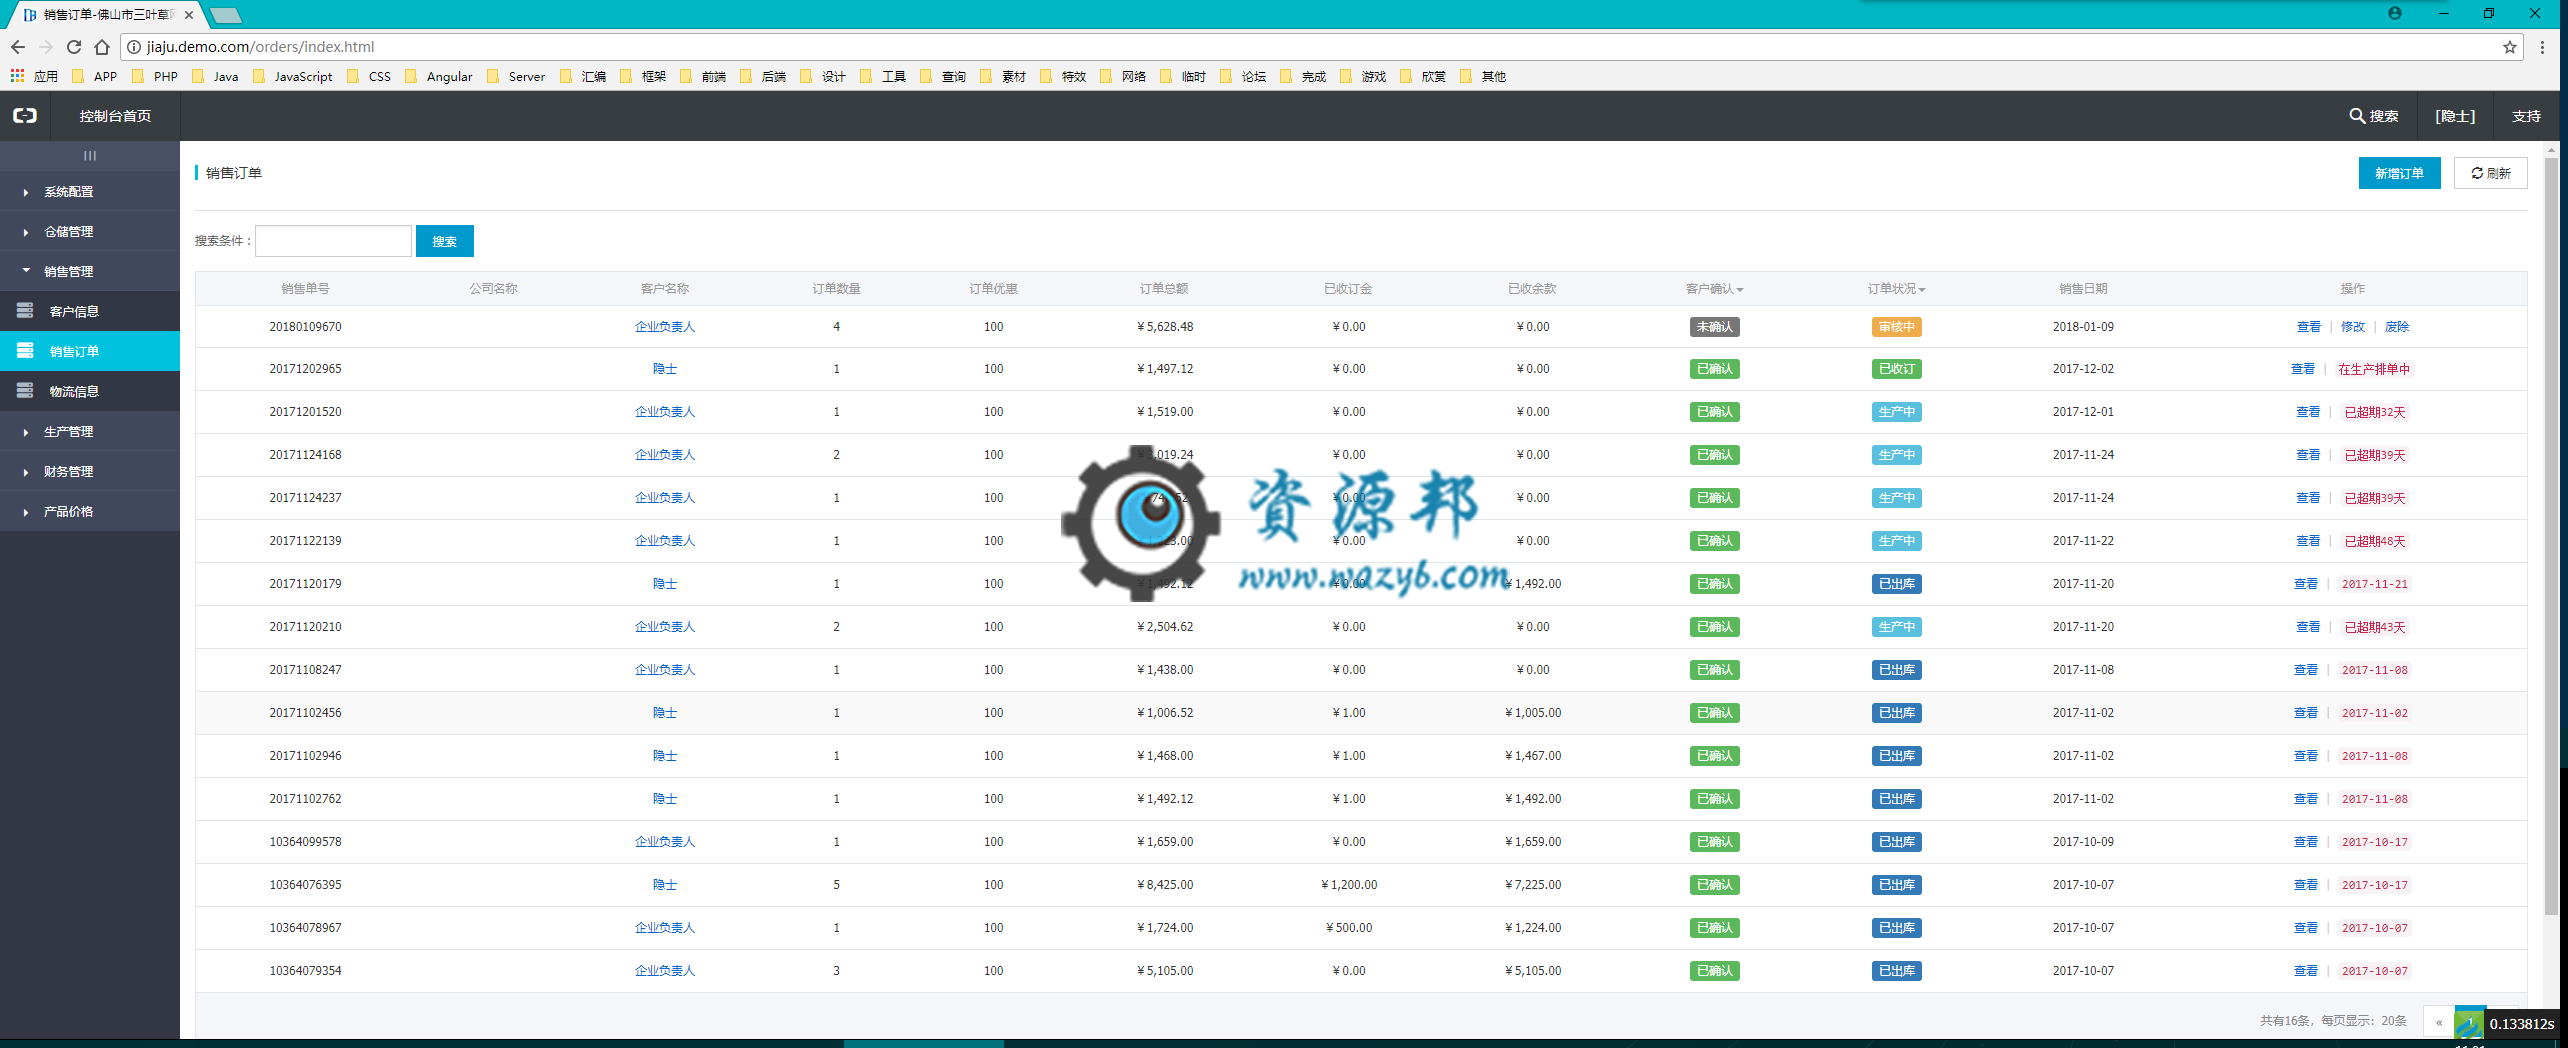Click 未确认 badge for order 20180109670

(1714, 327)
